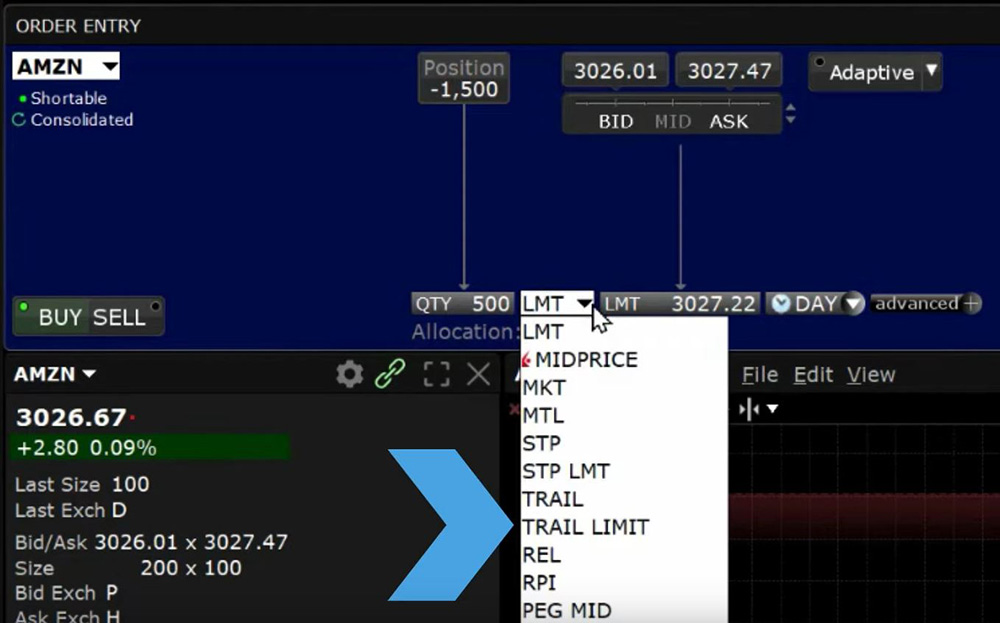Open the settings gear on the AMZN quote panel
Screen dimensions: 1000x623
click(x=348, y=374)
